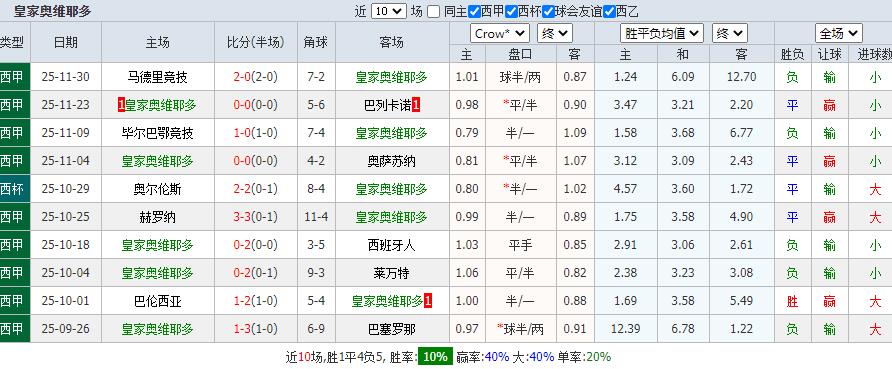Click the red 胜 result in 巴伦西亚 row

click(x=792, y=301)
